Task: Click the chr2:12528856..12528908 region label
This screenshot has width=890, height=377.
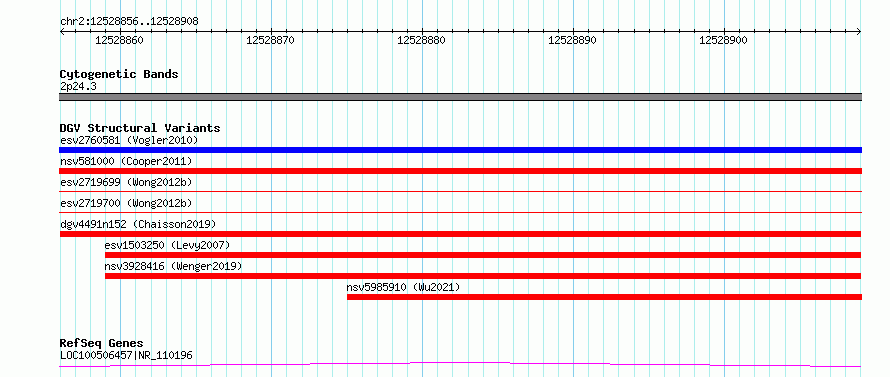Action: pos(129,21)
